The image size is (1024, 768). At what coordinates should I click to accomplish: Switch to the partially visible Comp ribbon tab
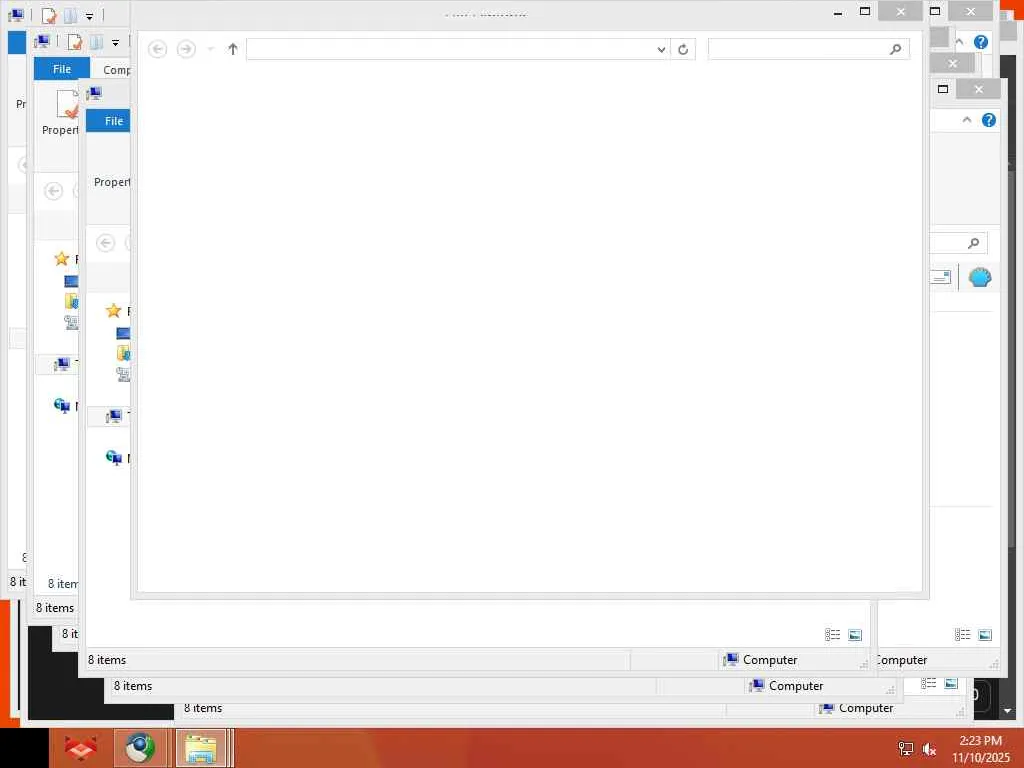[116, 70]
